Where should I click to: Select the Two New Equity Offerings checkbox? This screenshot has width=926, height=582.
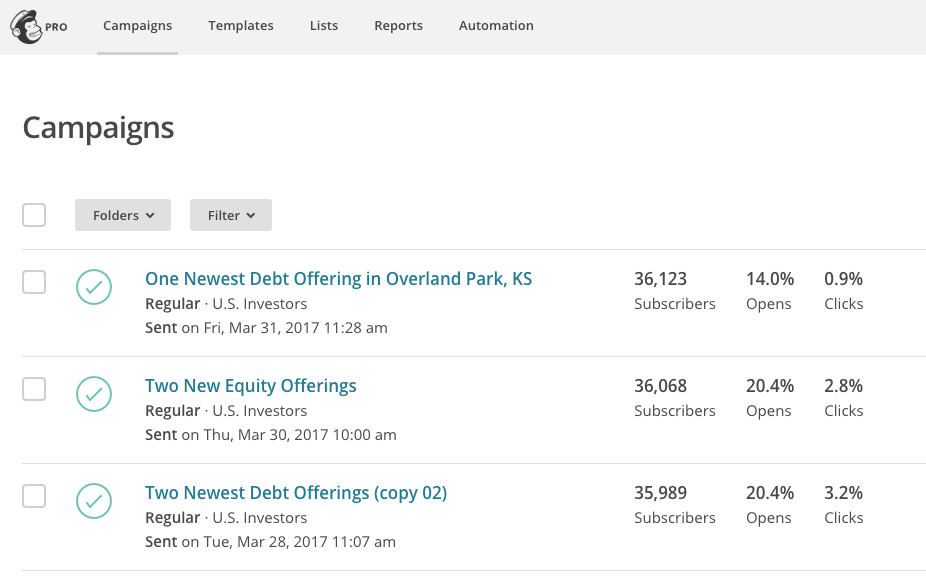click(34, 389)
